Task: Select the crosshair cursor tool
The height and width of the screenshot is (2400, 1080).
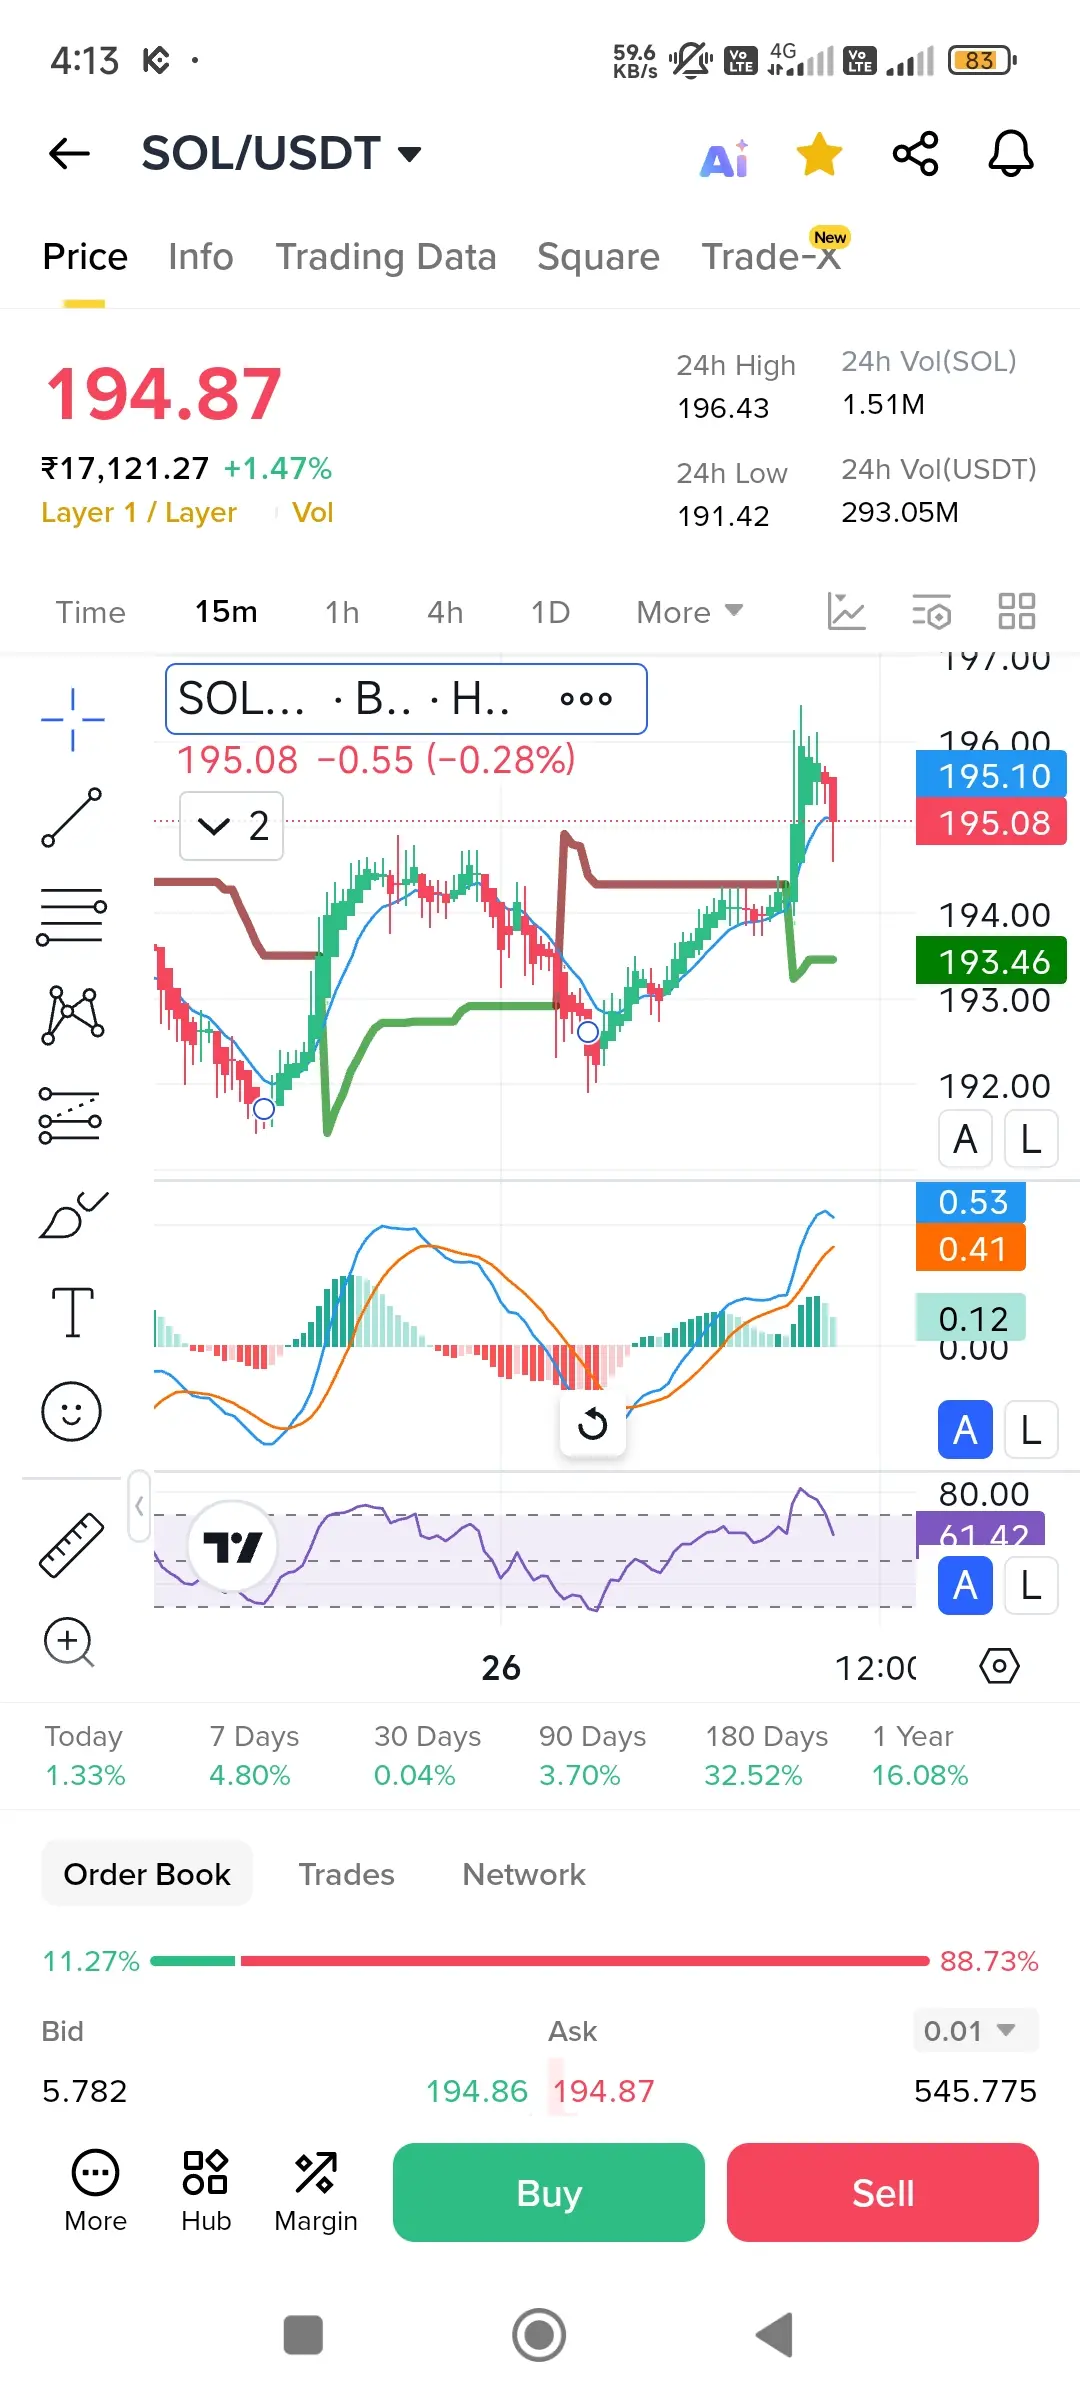Action: [x=72, y=719]
